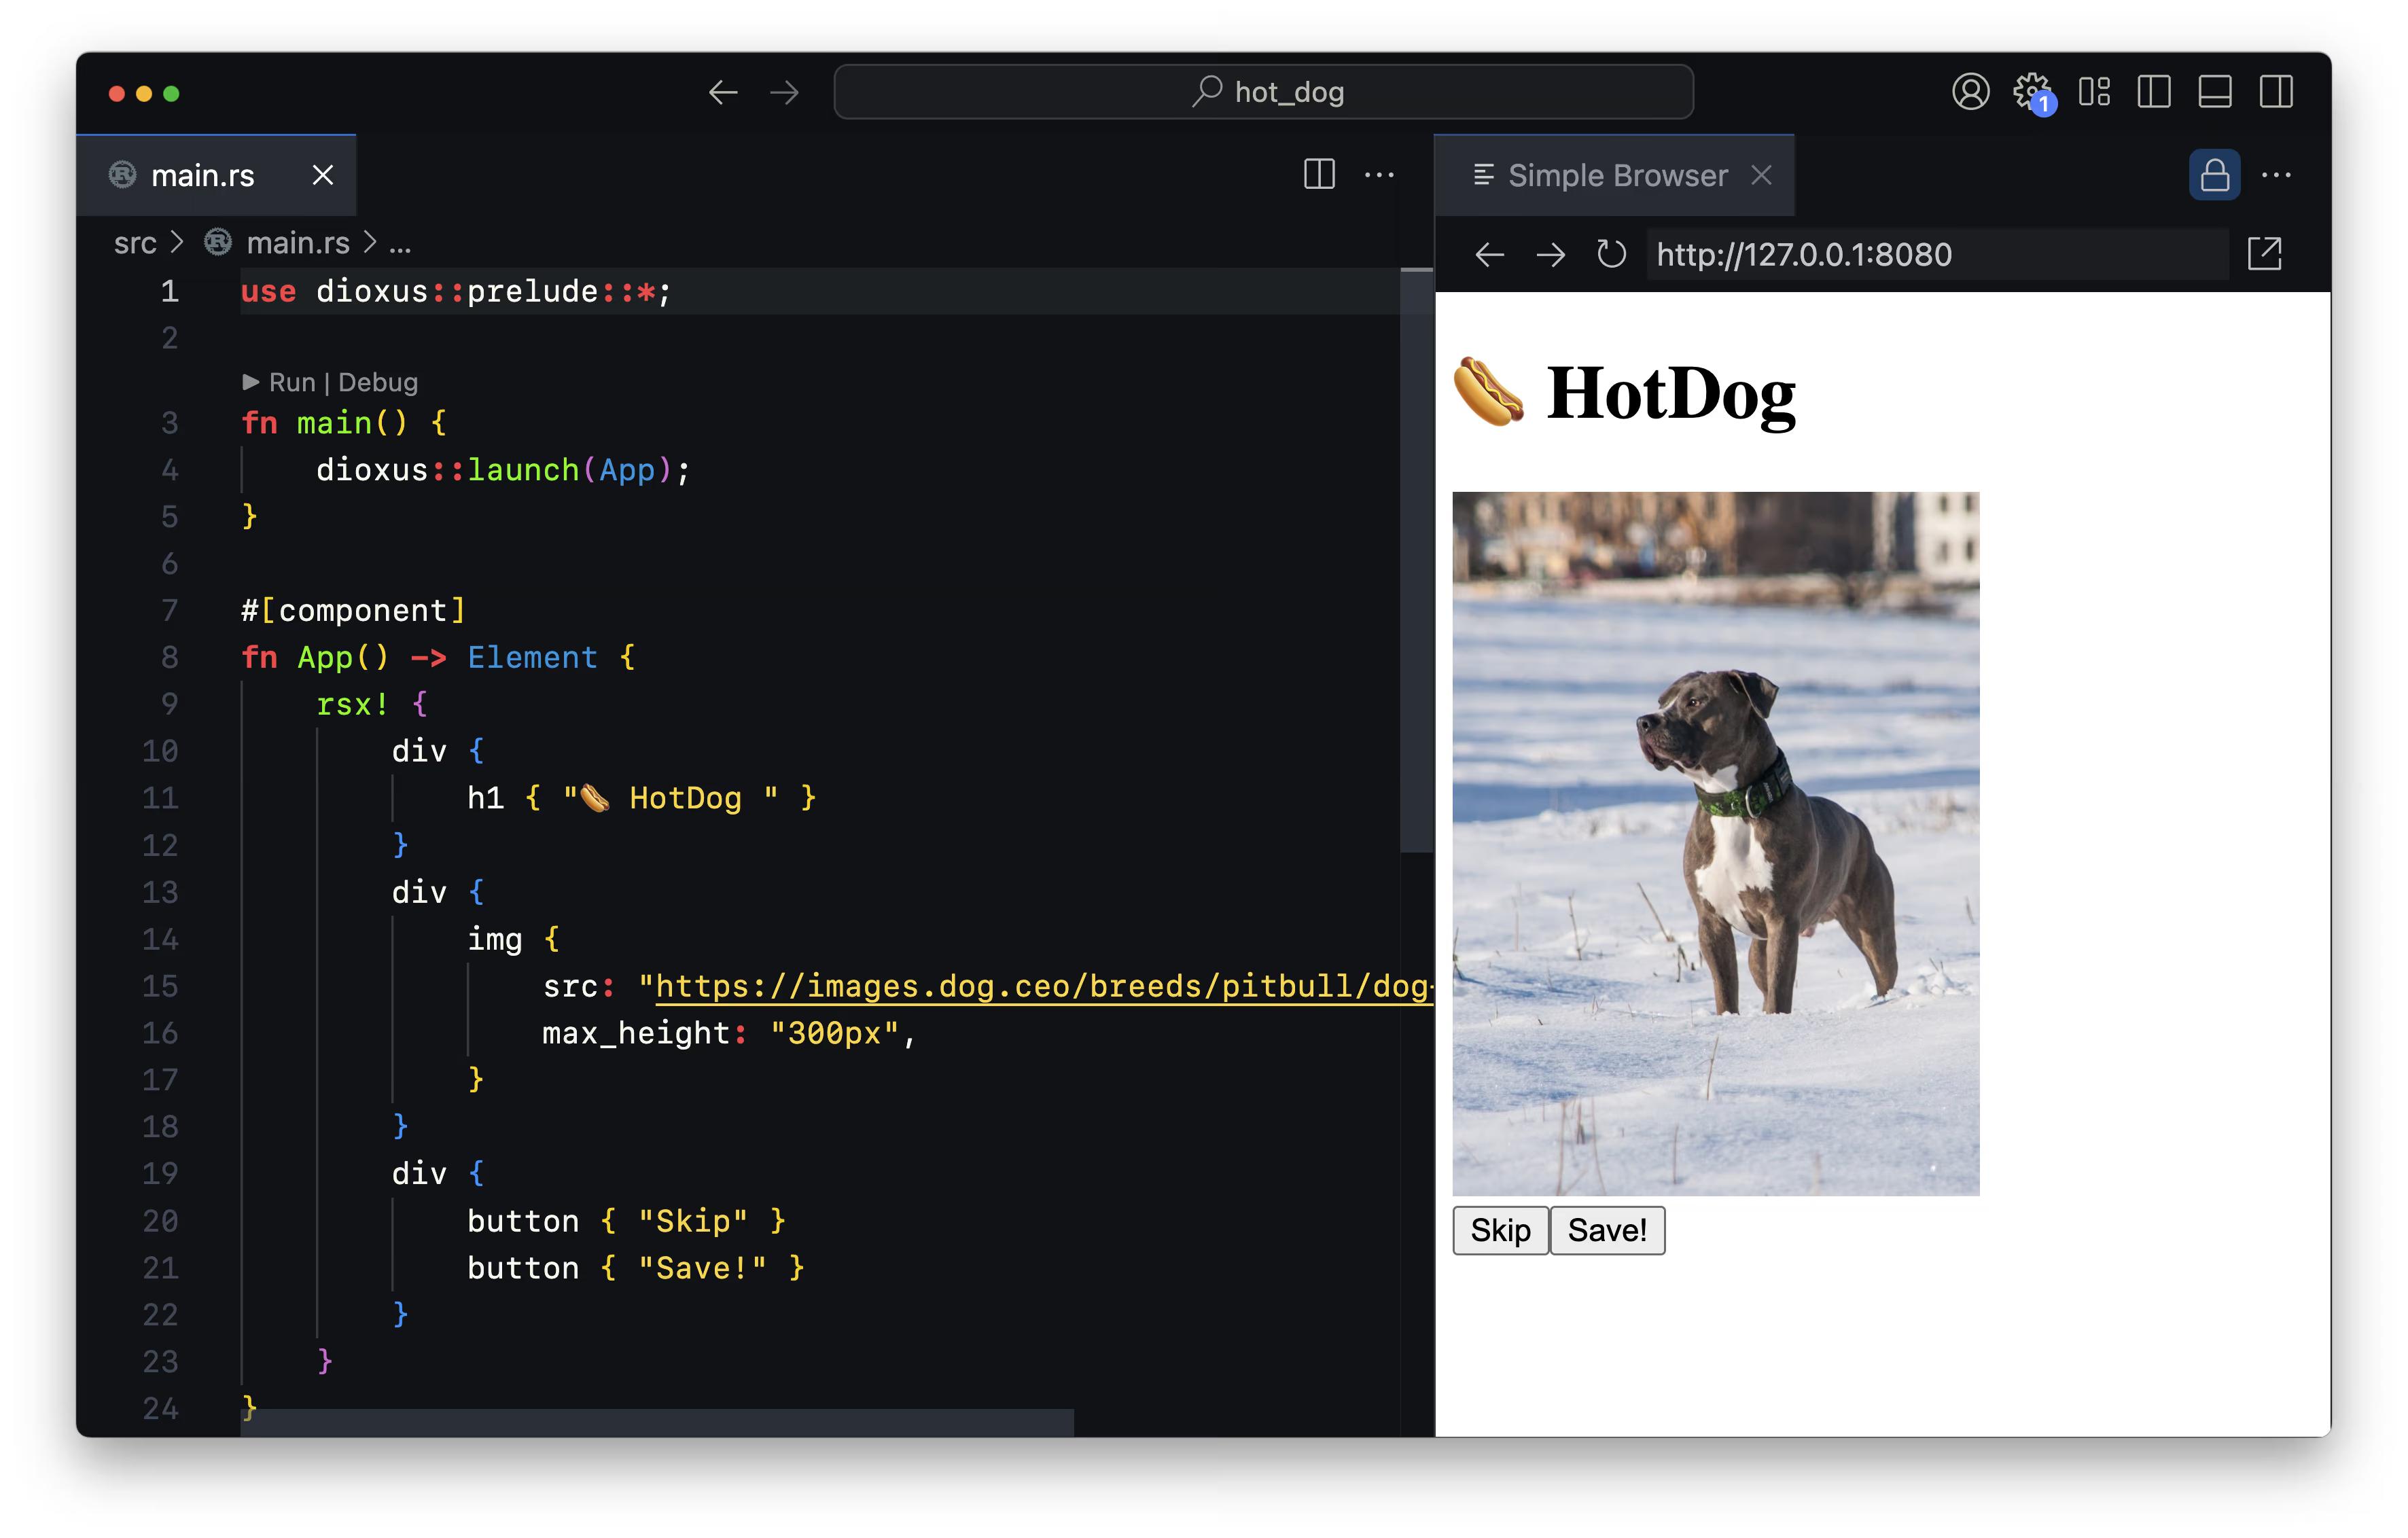Reload the Simple Browser page

click(1611, 254)
